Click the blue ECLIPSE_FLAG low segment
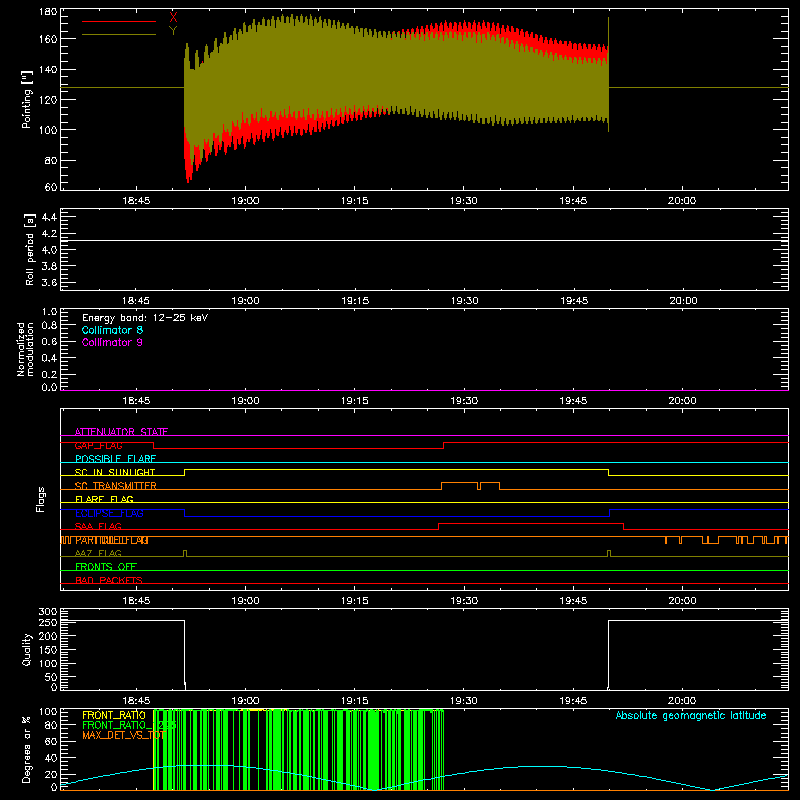This screenshot has height=800, width=800. (397, 516)
